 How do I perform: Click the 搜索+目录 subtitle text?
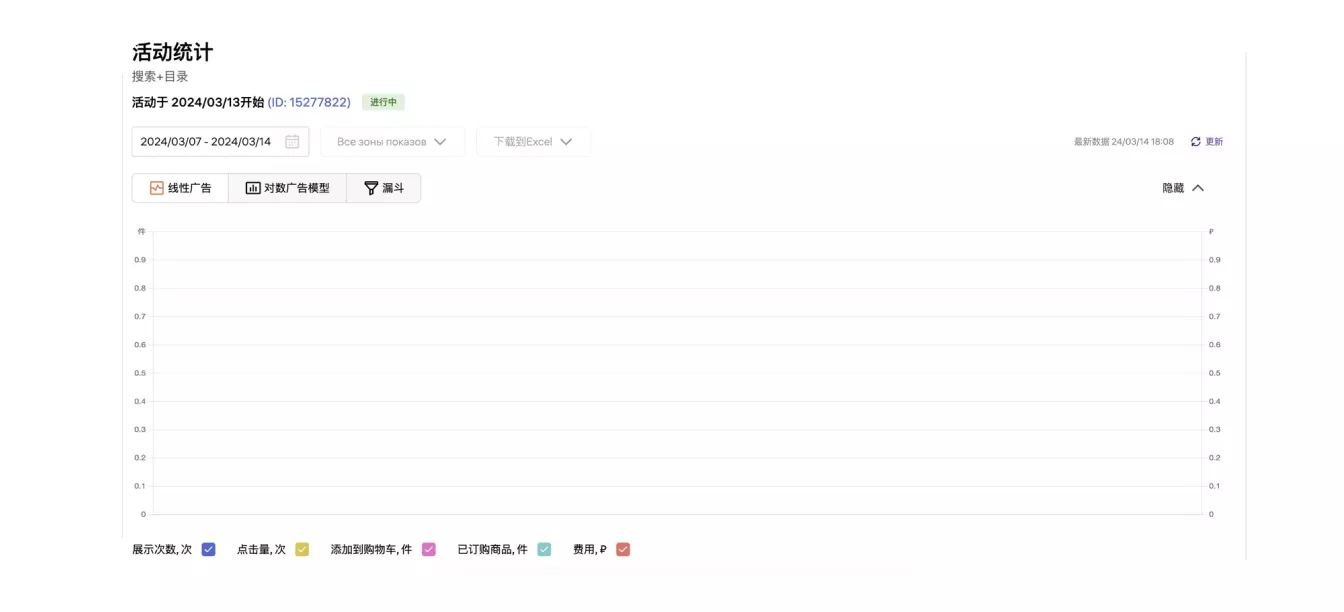coord(160,77)
